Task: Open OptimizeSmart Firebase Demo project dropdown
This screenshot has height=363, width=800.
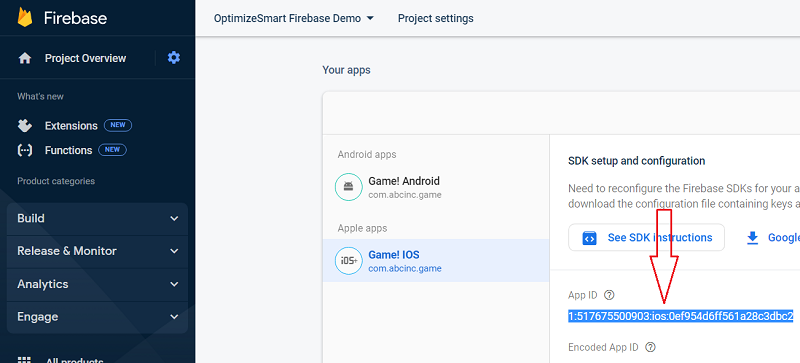Action: click(x=294, y=18)
